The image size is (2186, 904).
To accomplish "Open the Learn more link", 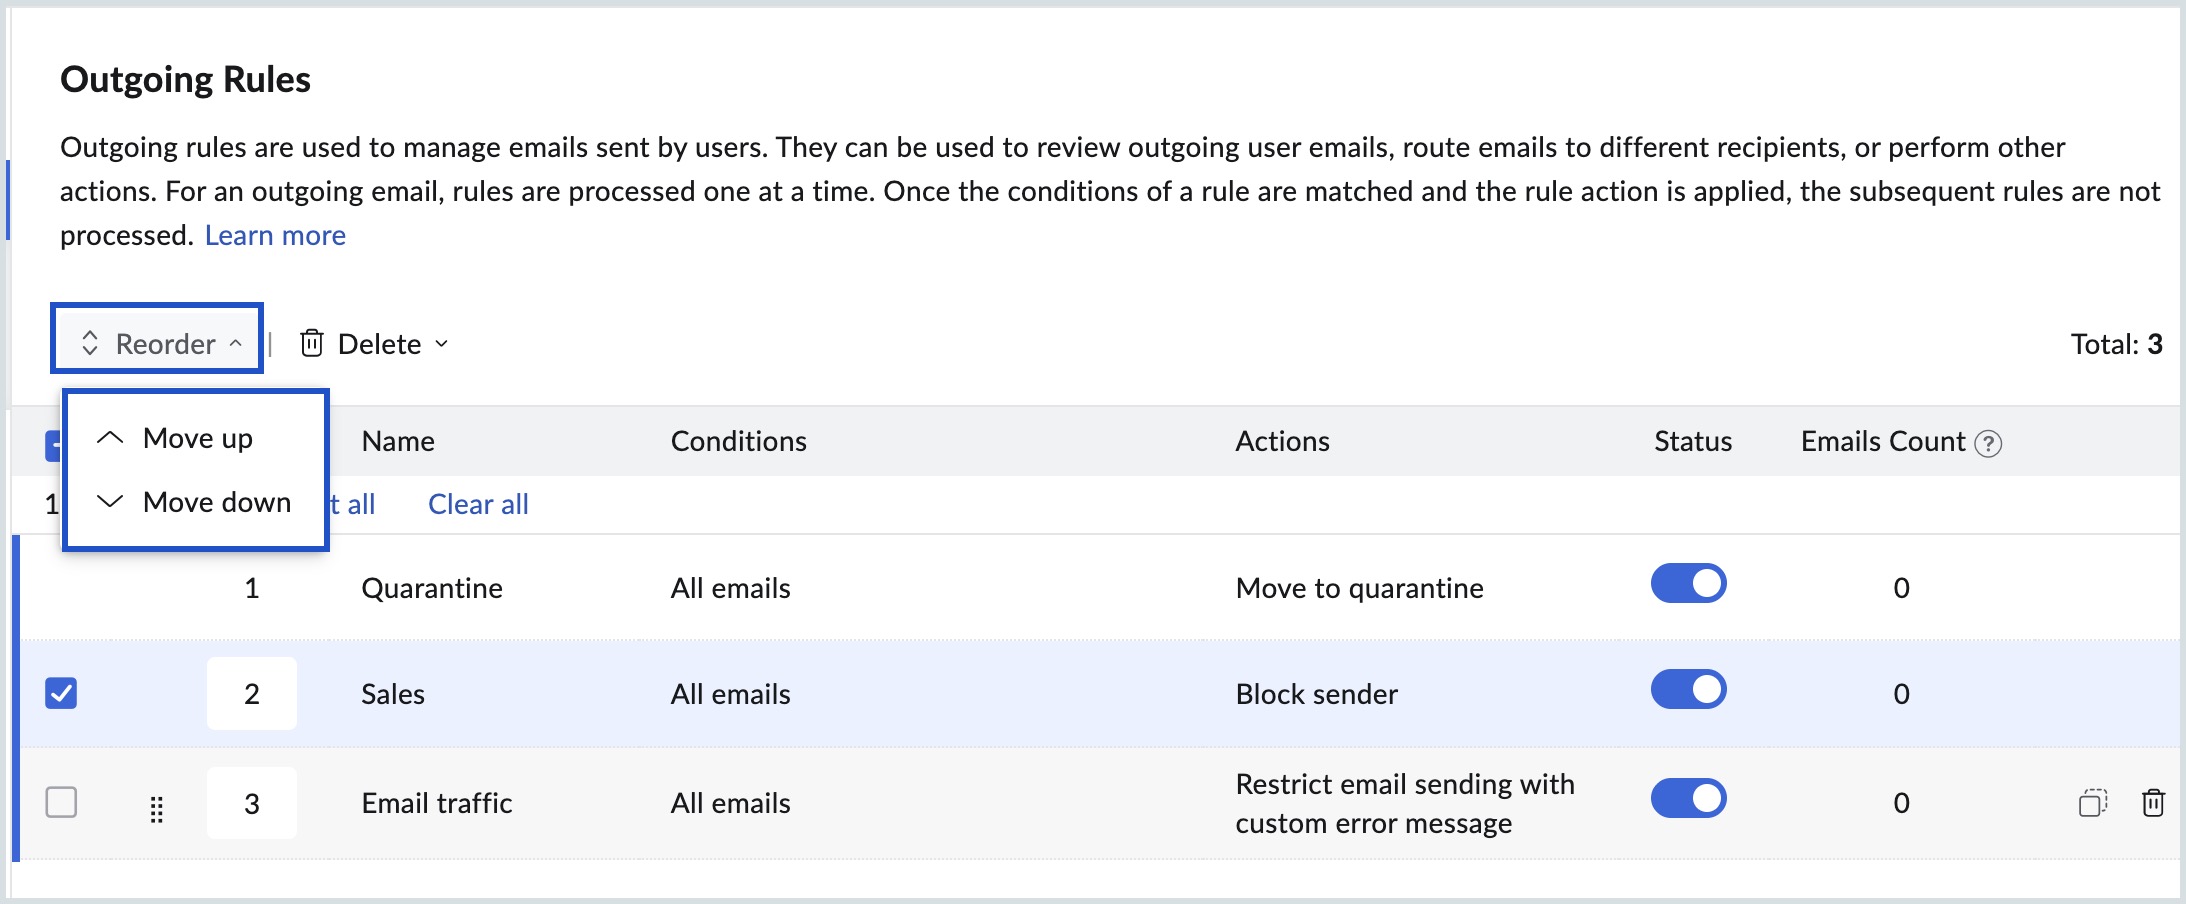I will [x=275, y=235].
